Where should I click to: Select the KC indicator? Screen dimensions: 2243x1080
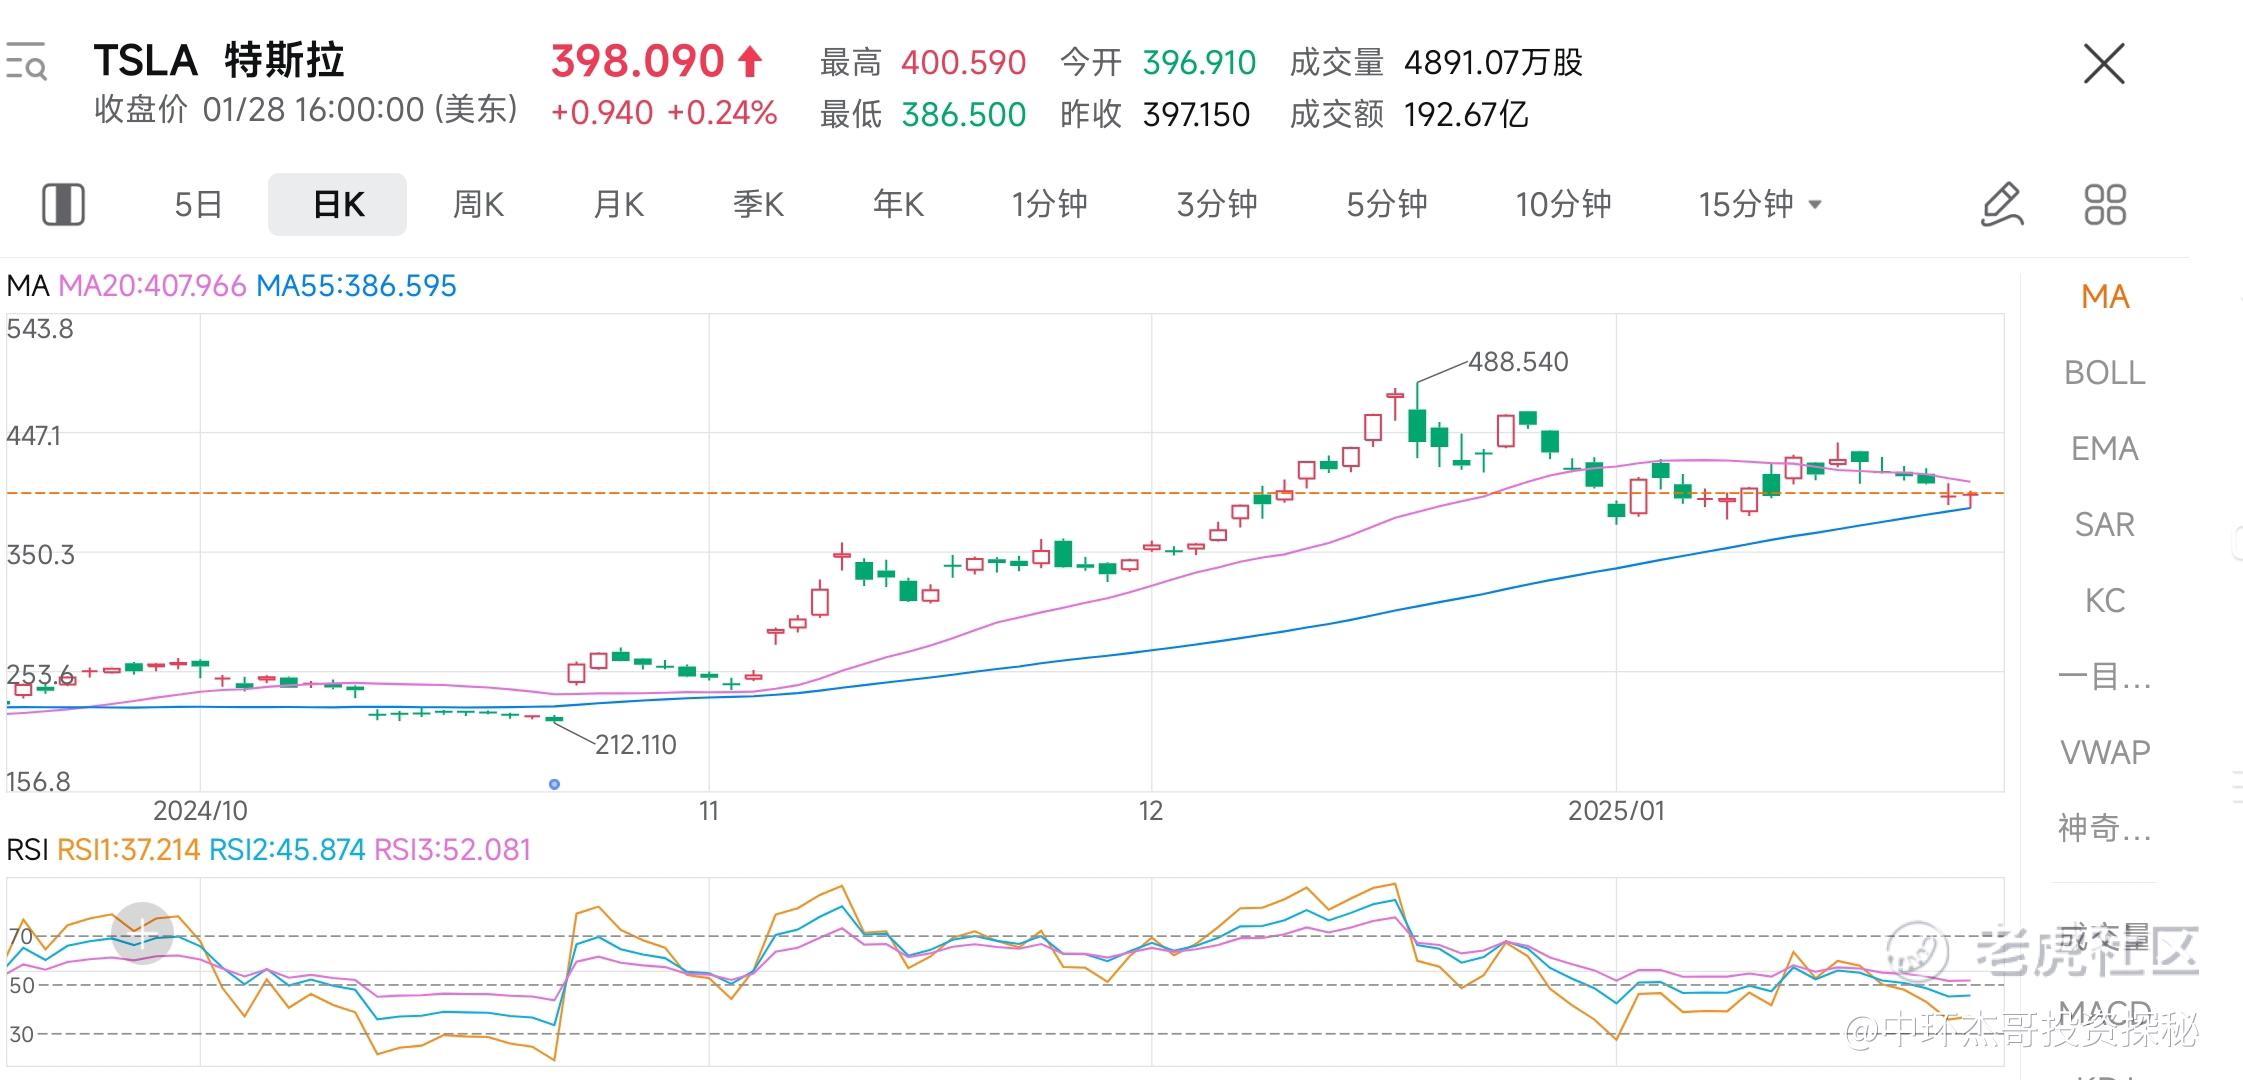tap(2105, 601)
